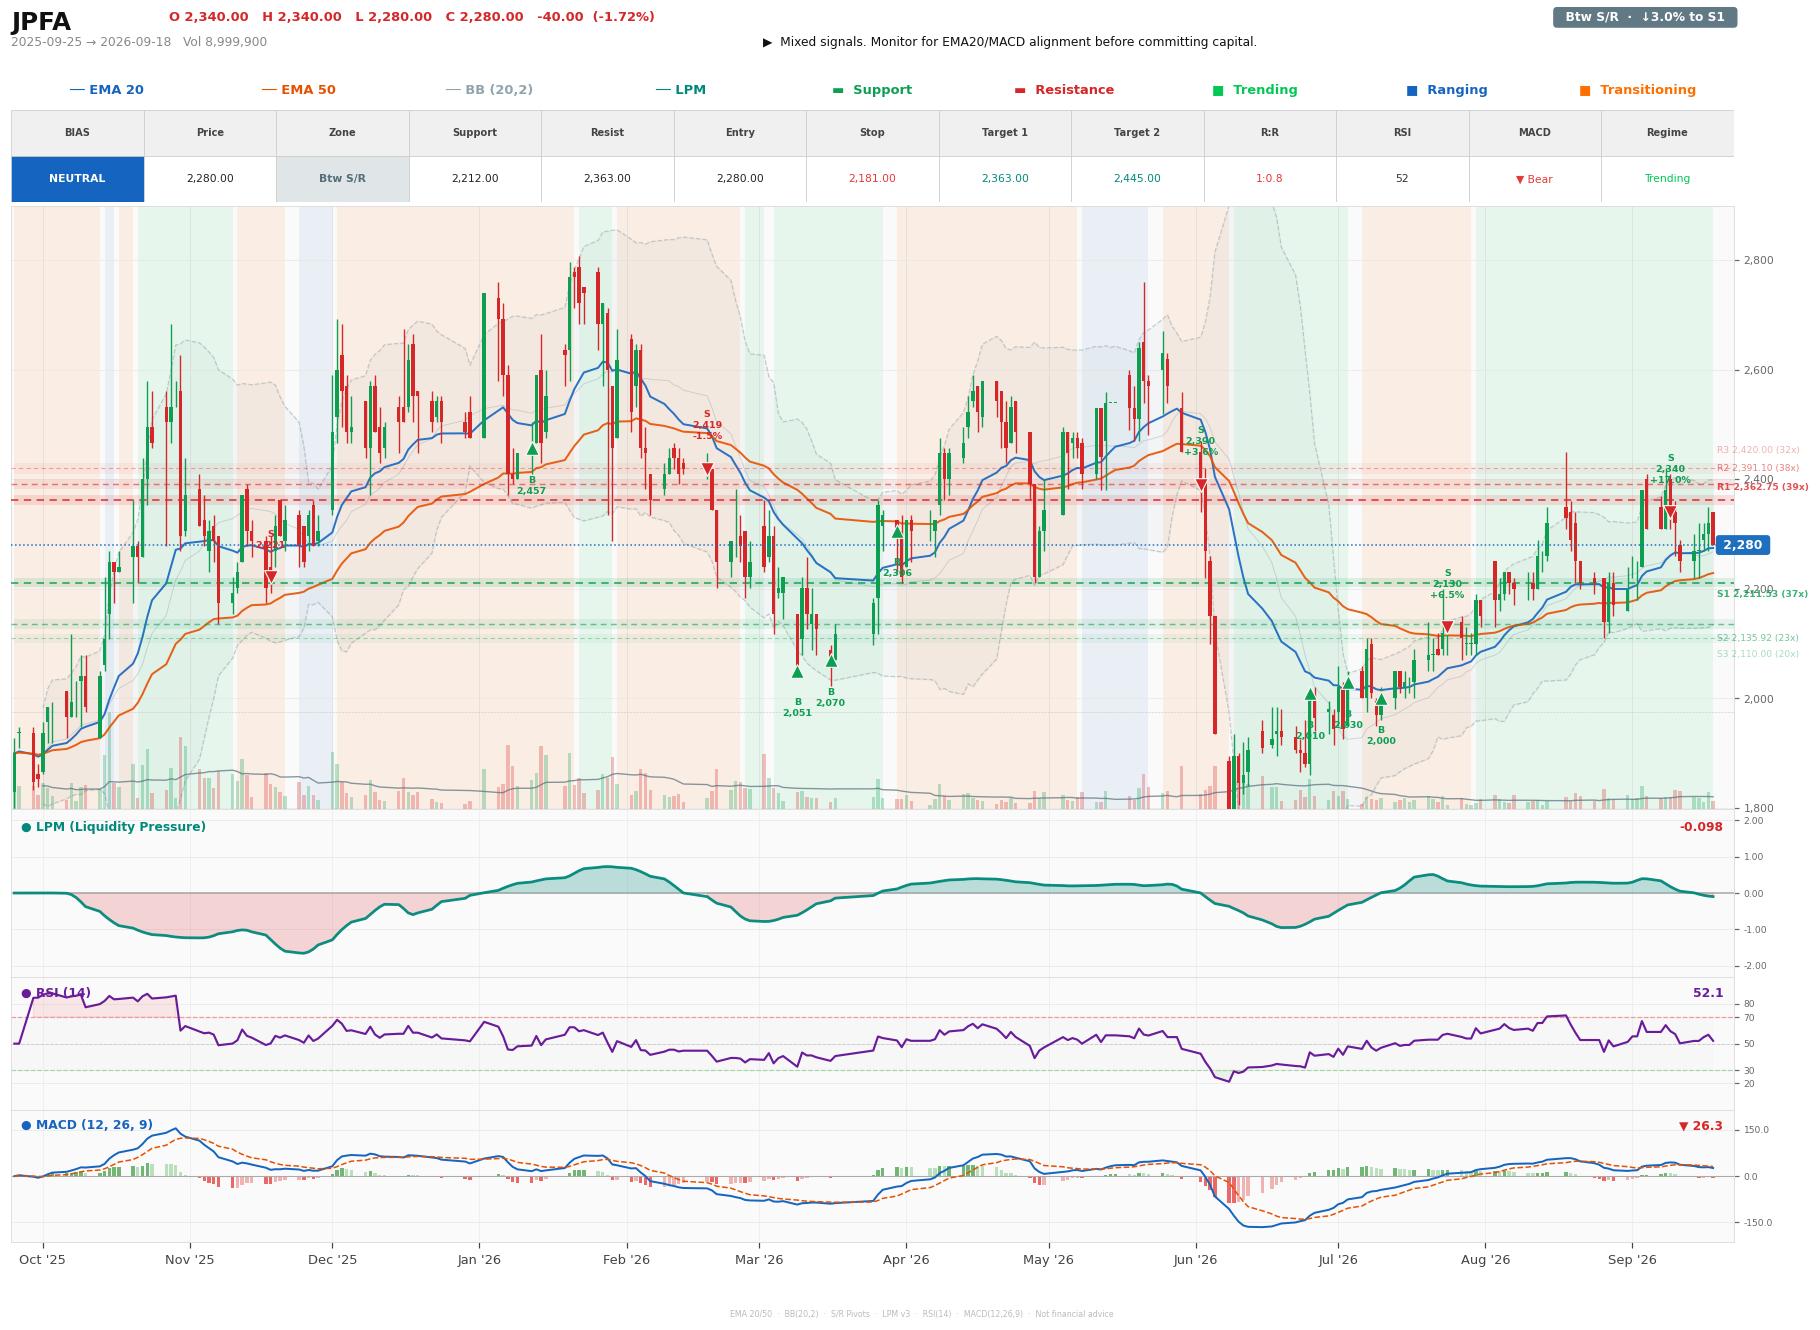1820x1330 pixels.
Task: Click the Support value 2,212.00
Action: click(475, 179)
